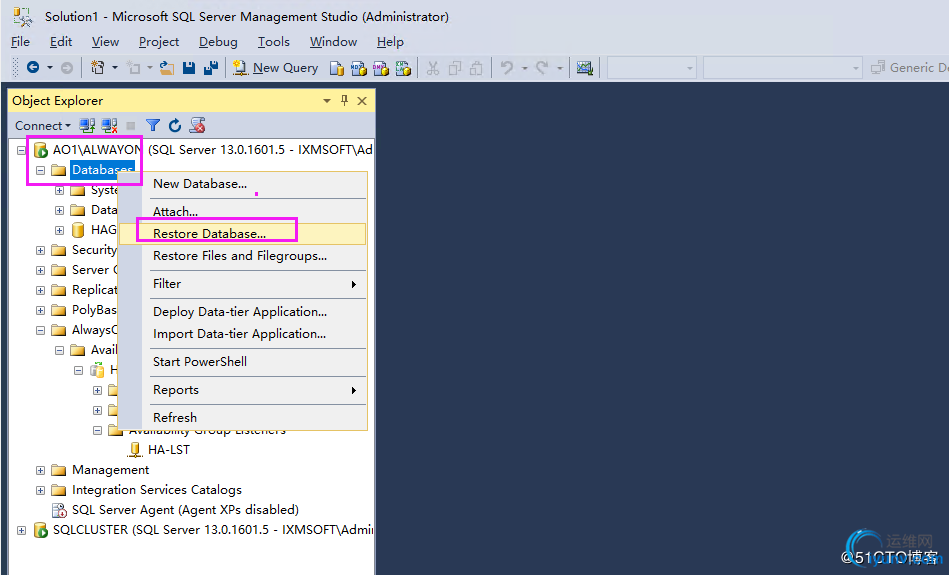Choose Deploy Data-tier Application...

(242, 312)
